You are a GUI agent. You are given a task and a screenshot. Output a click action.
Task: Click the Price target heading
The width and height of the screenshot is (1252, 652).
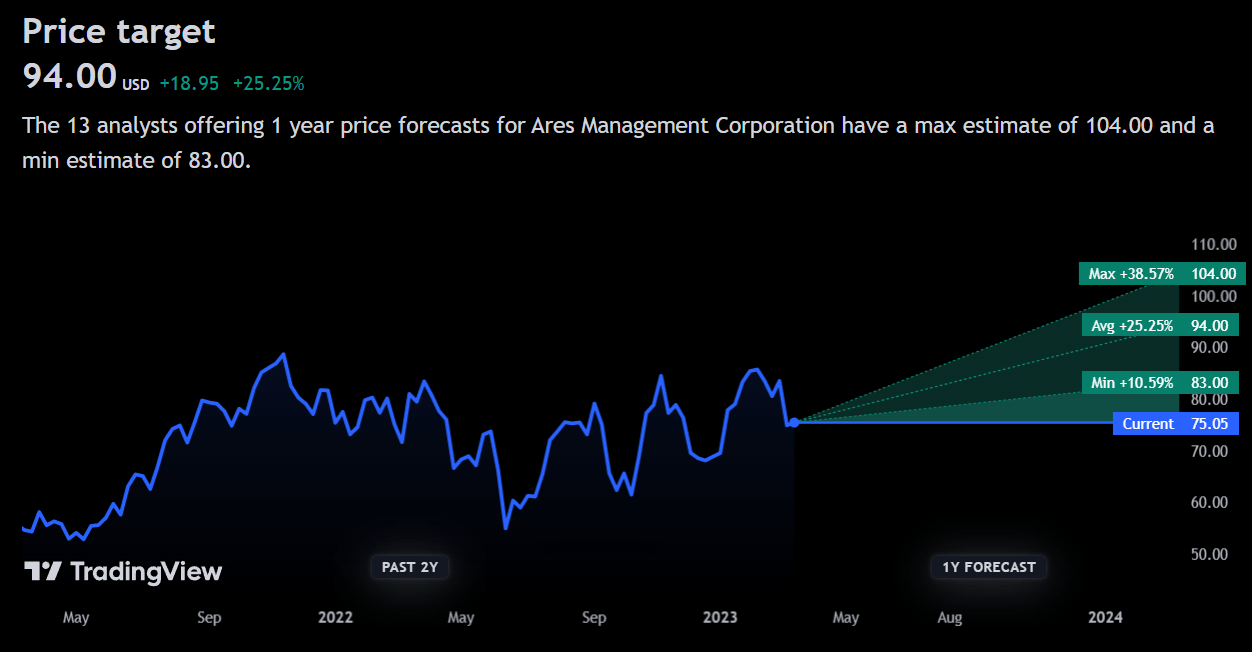pyautogui.click(x=119, y=32)
